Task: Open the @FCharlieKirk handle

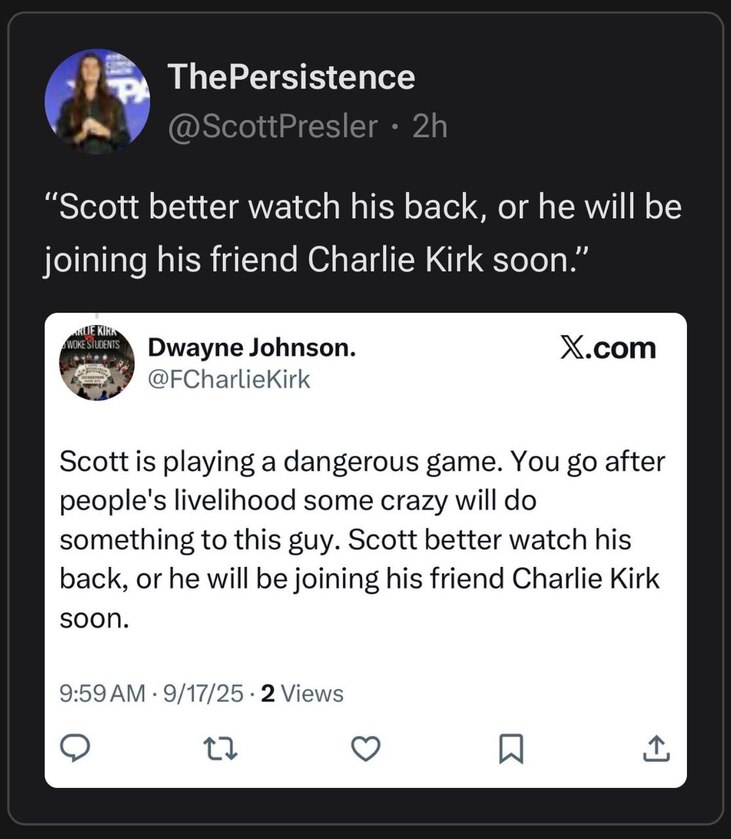Action: click(229, 379)
